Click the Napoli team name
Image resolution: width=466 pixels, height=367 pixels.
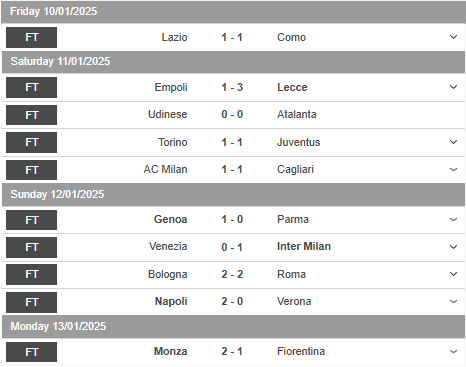coord(171,301)
